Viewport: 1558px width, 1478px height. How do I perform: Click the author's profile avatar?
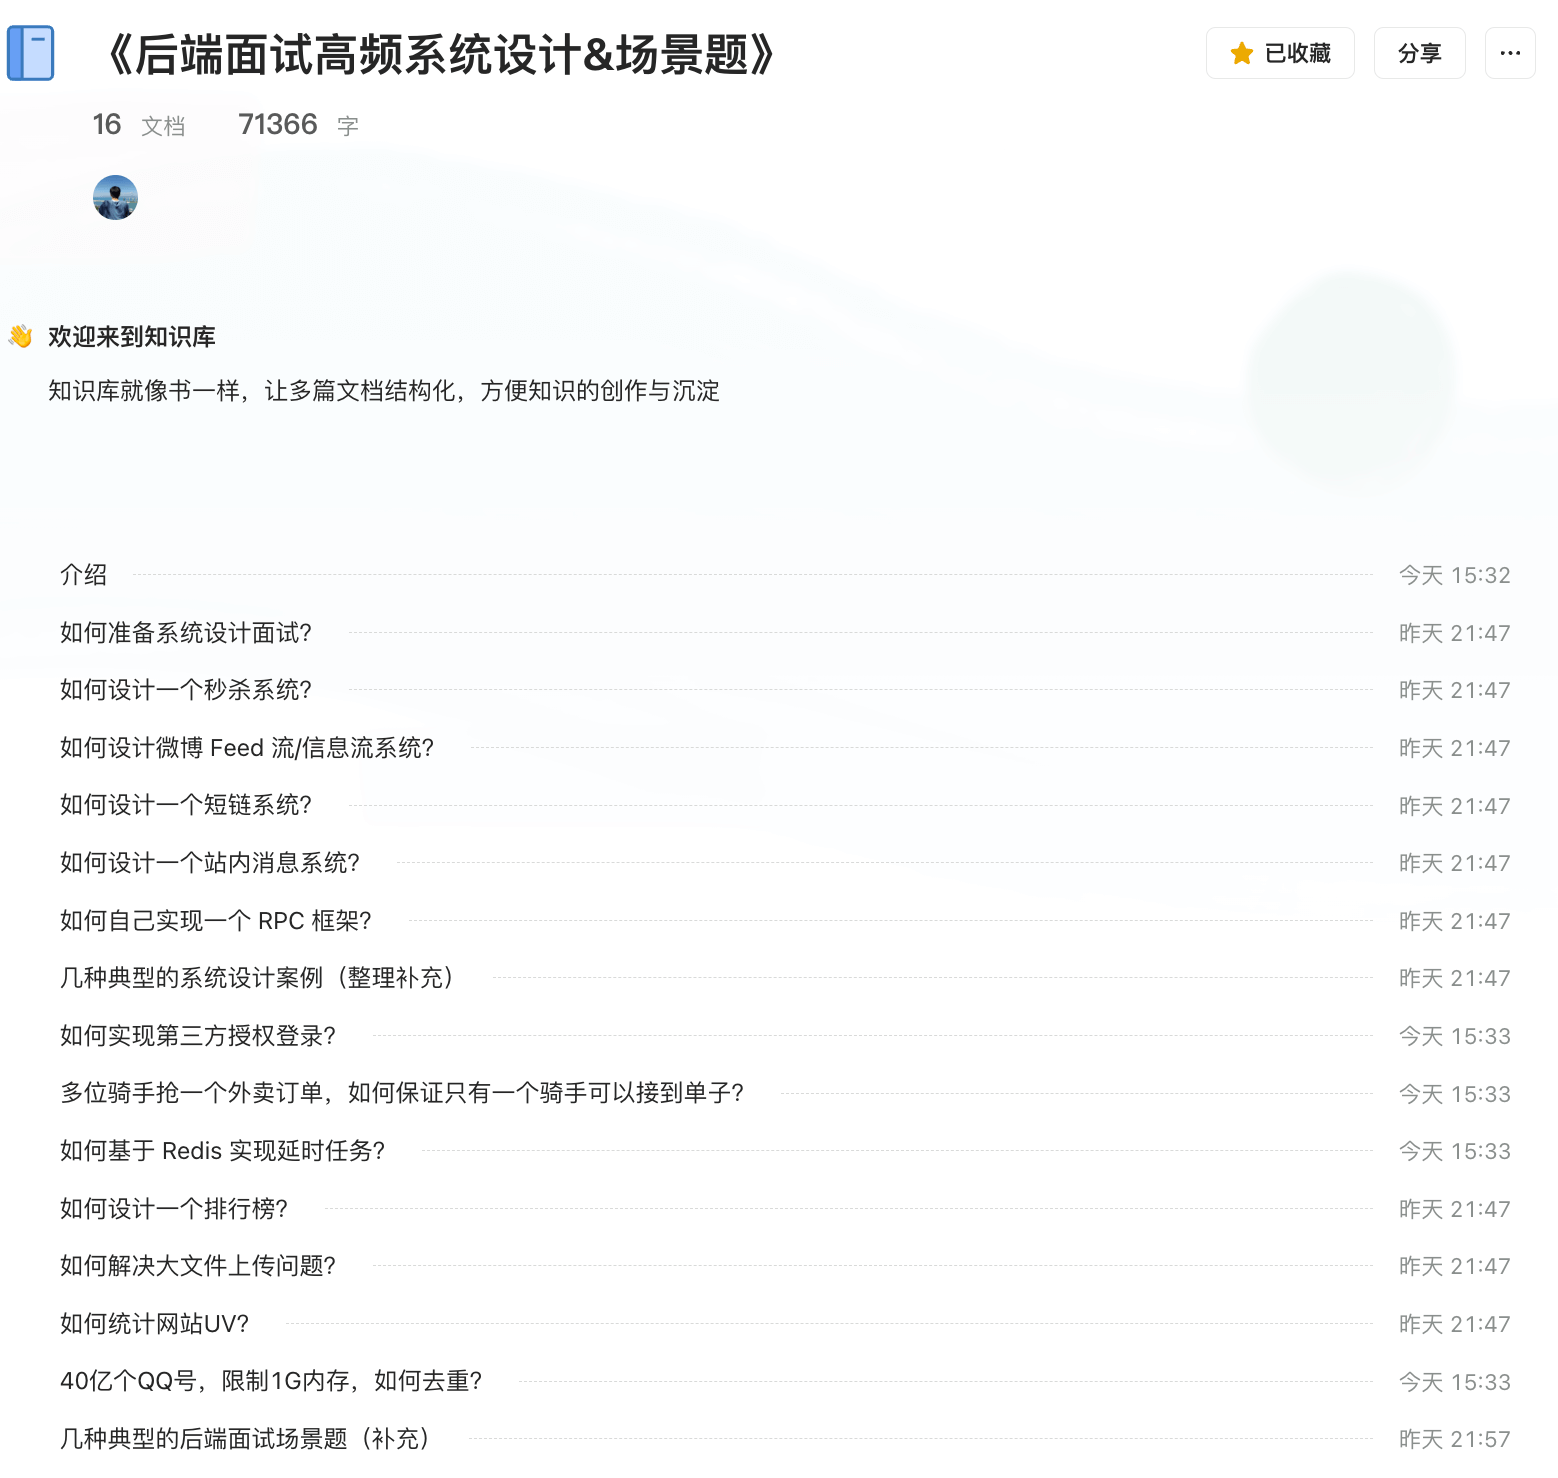pos(114,198)
